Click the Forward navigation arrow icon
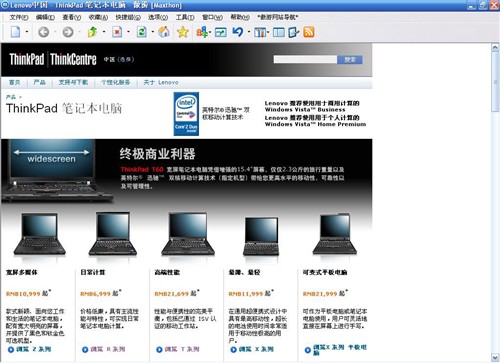 pos(68,32)
